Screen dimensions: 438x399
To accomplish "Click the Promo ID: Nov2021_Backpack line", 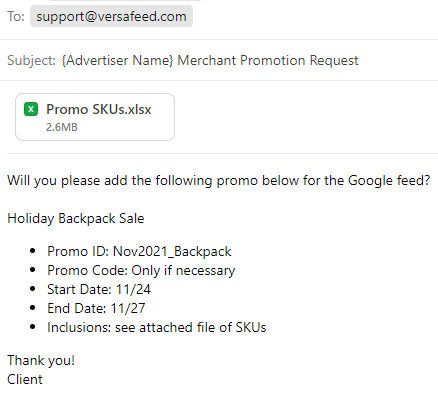I will (139, 251).
